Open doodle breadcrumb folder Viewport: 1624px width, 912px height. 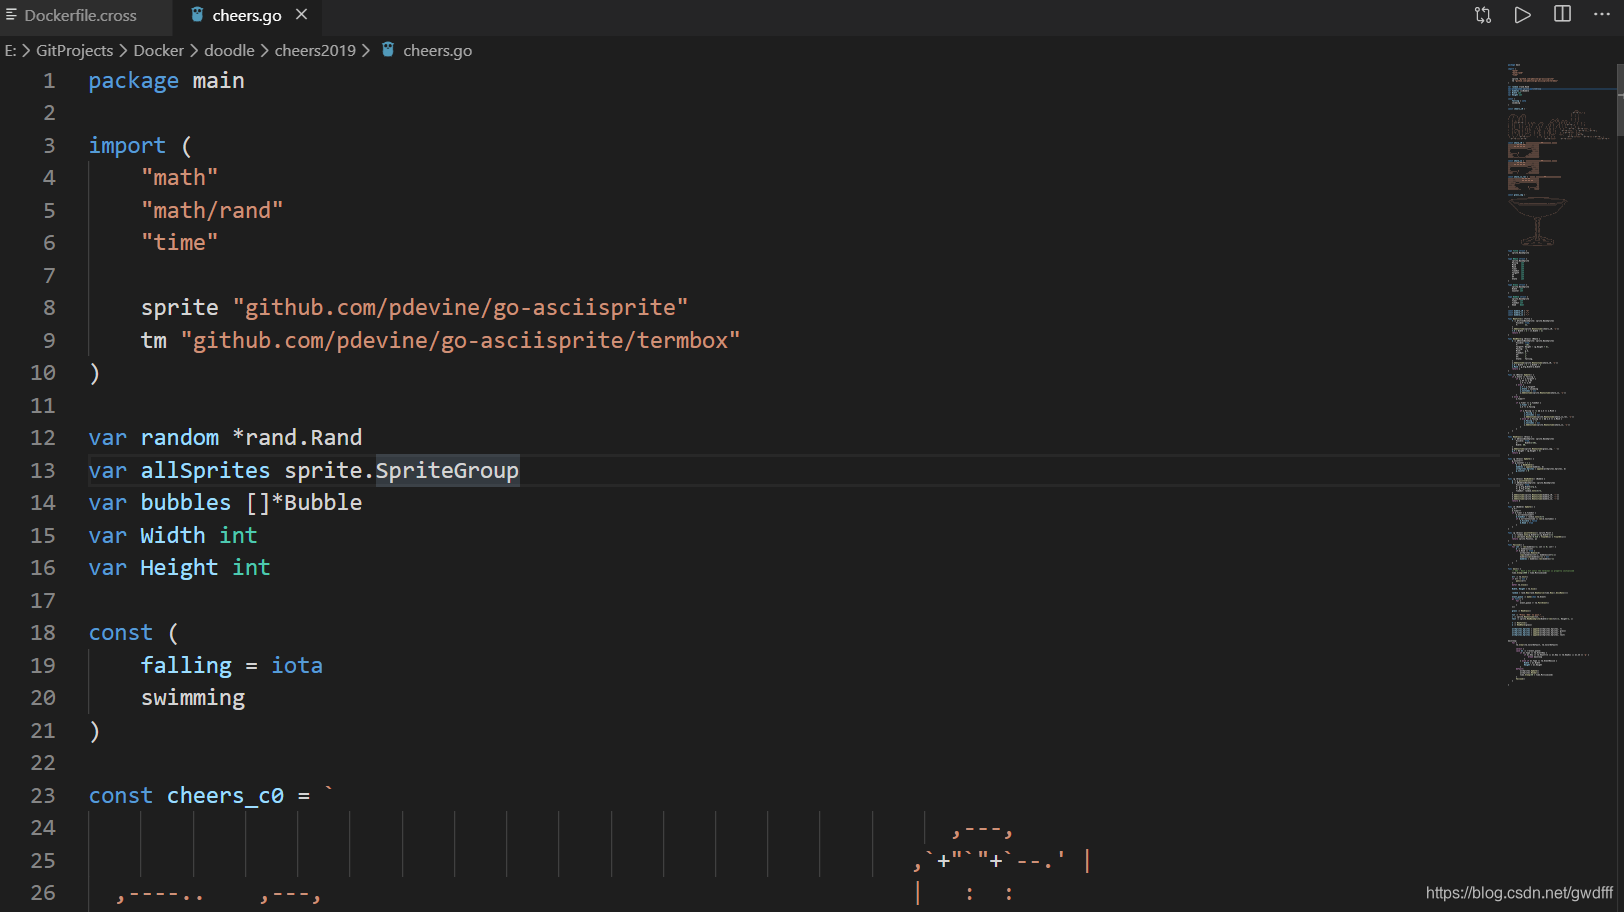point(229,50)
